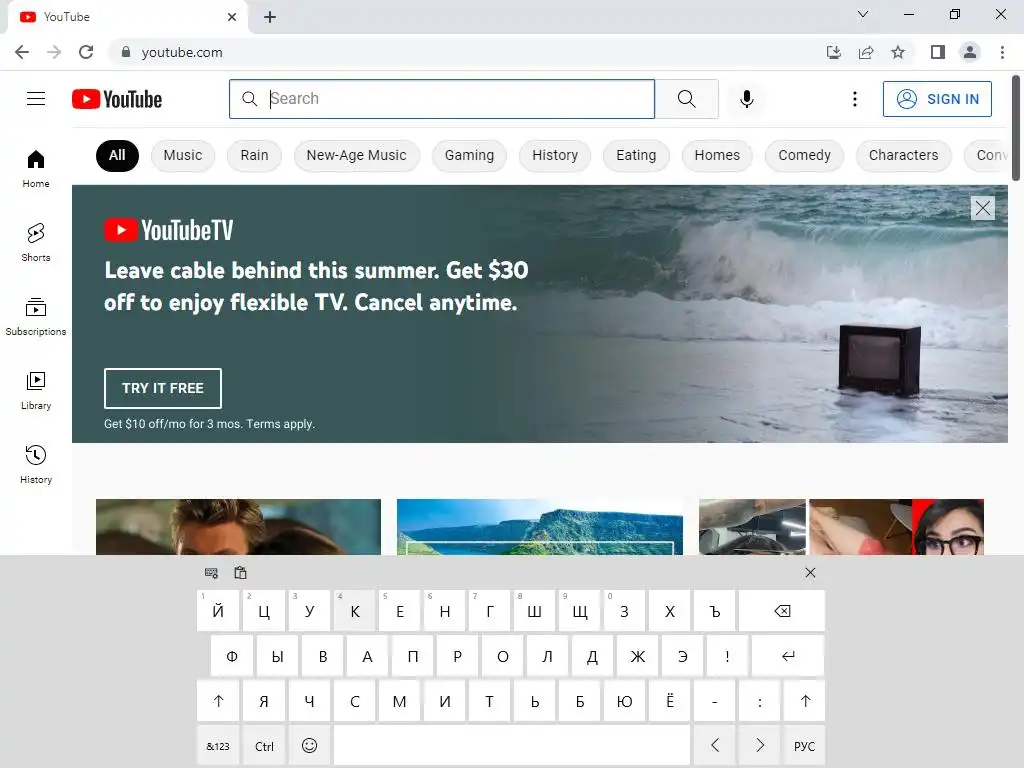The image size is (1024, 768).
Task: Open the keyboard clipboard icon
Action: click(240, 573)
